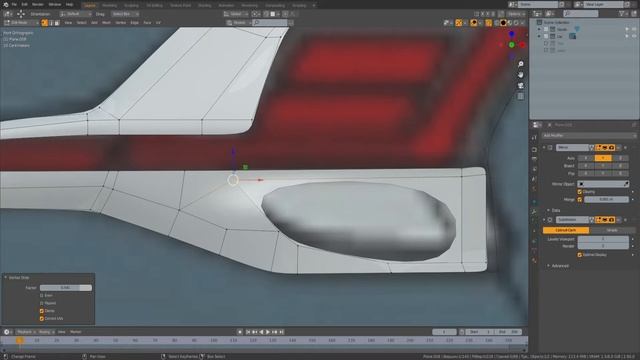
Task: Click the outliner filter funnel icon
Action: coord(622,13)
